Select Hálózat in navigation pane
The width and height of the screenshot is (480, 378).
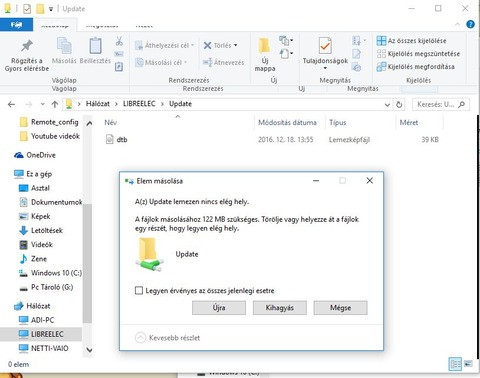(32, 306)
